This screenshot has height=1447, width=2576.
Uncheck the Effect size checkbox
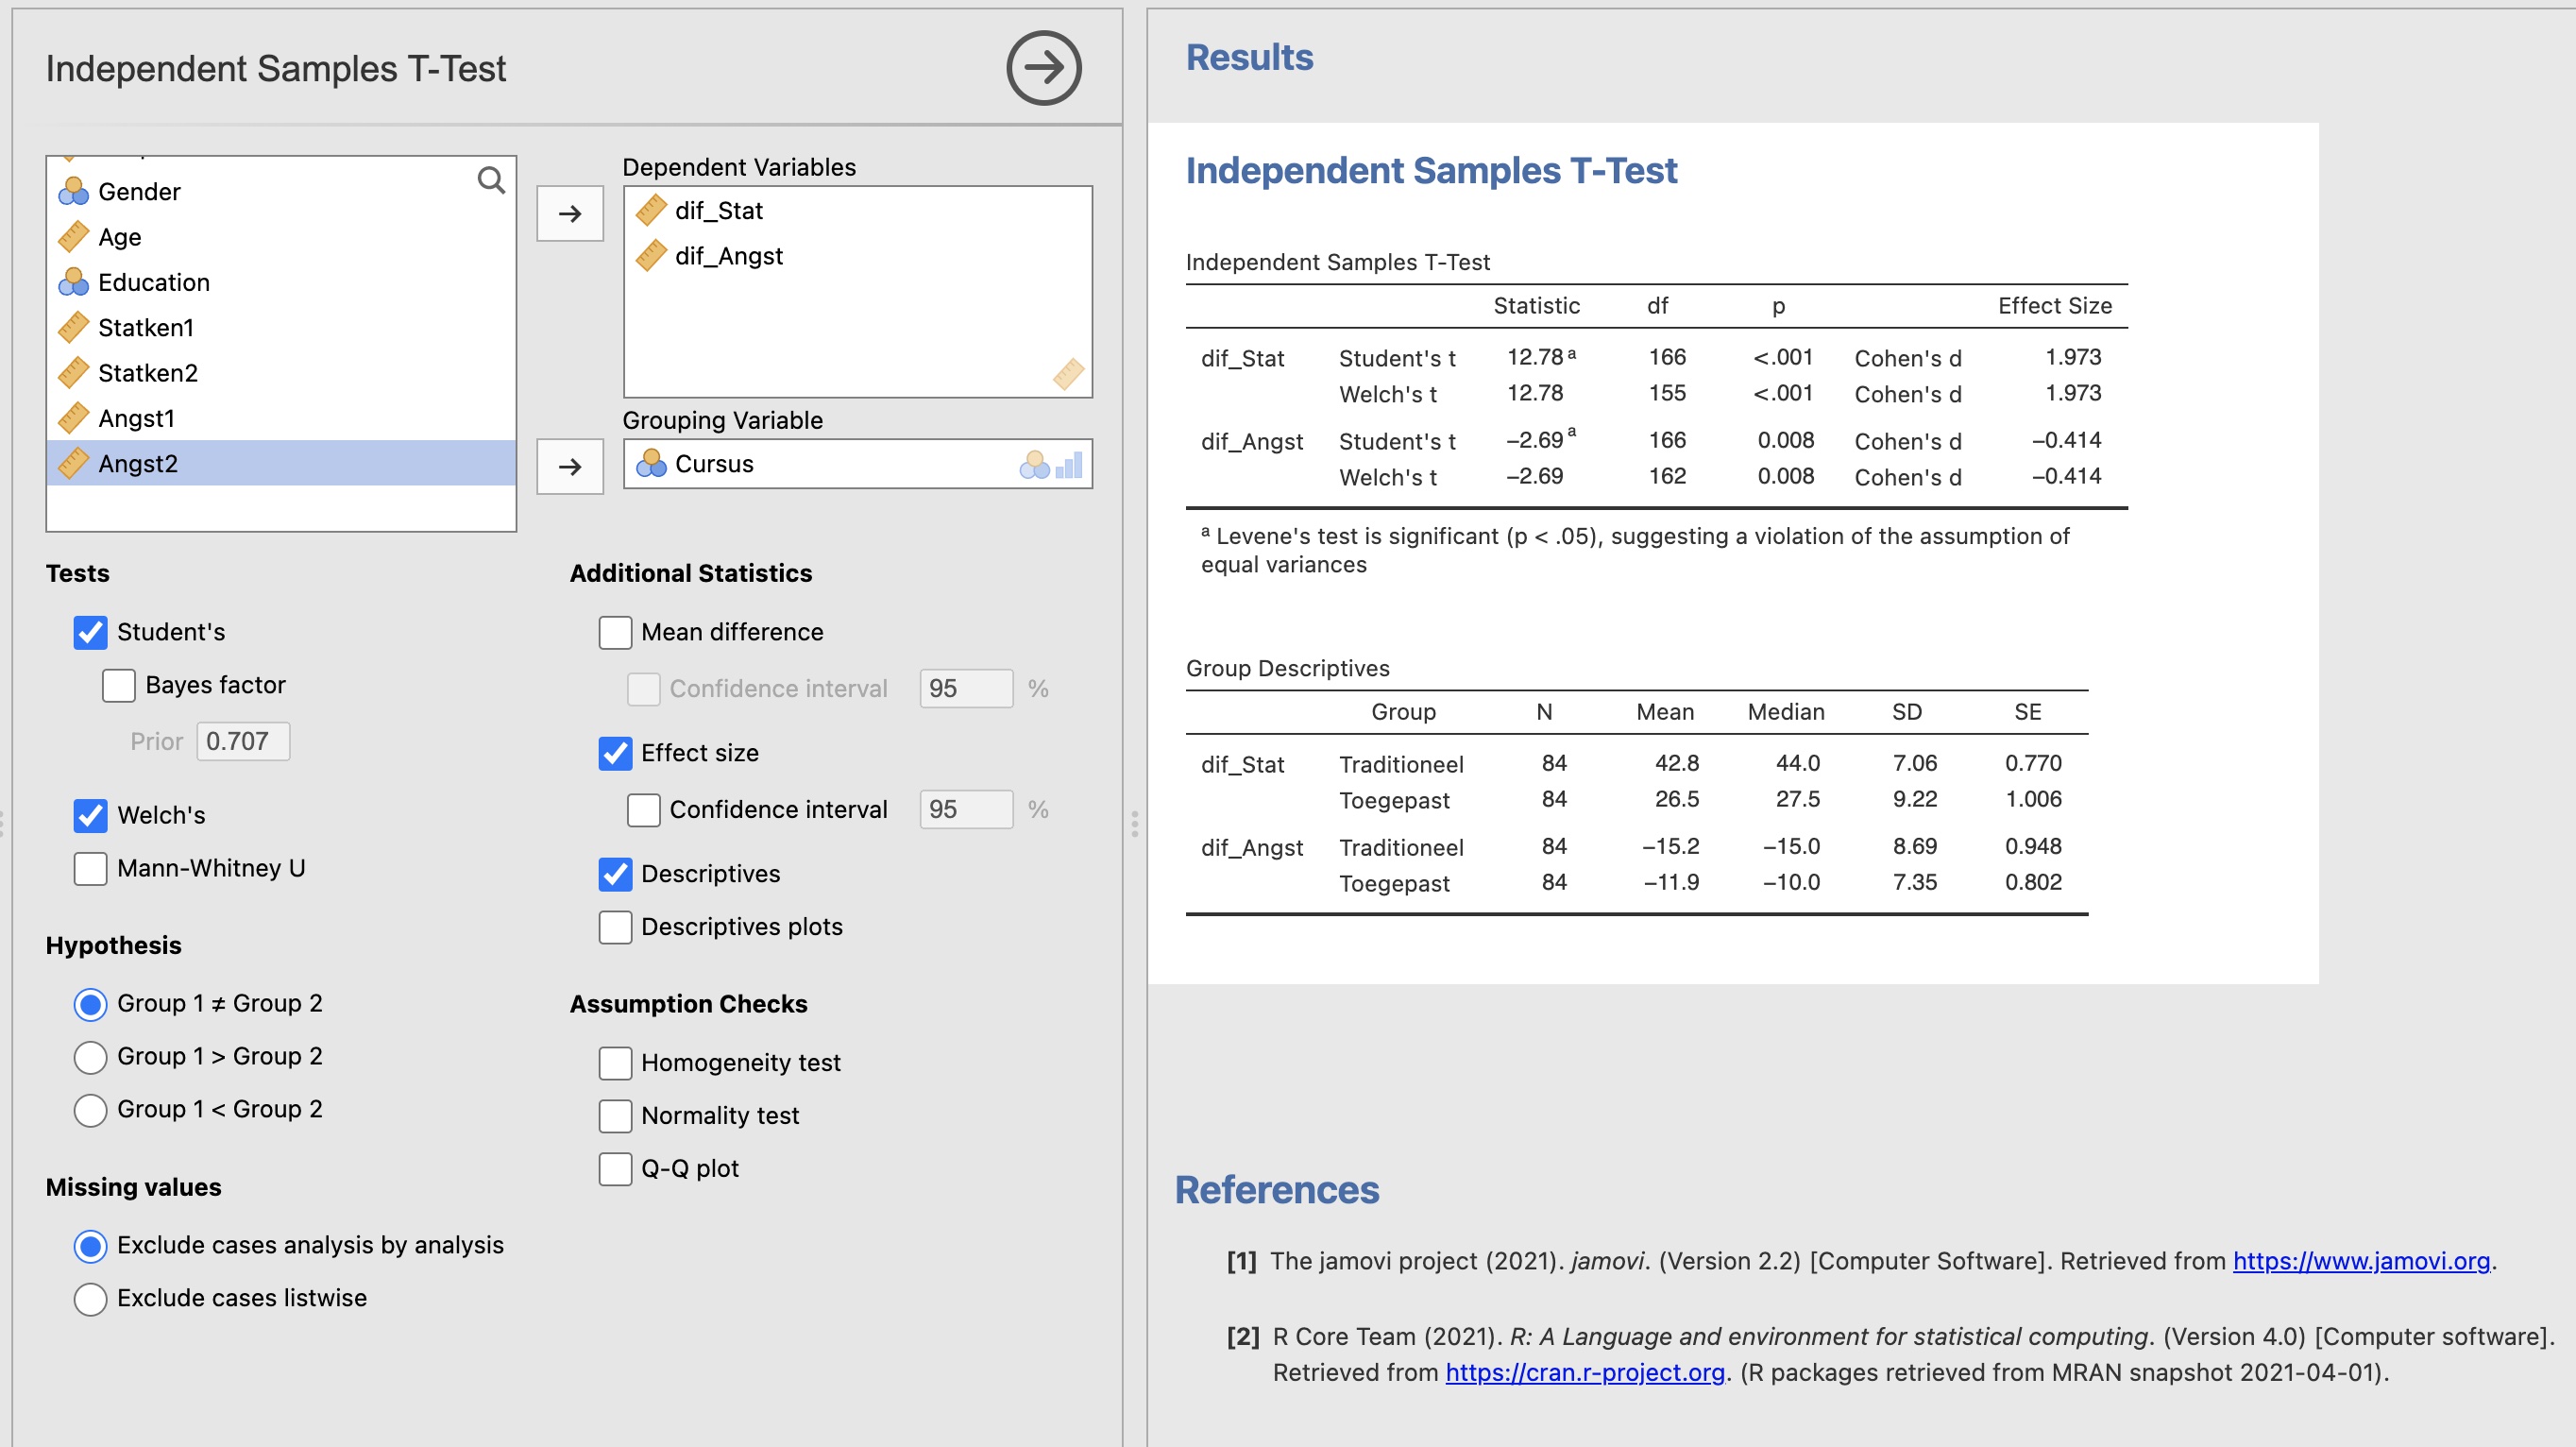615,753
